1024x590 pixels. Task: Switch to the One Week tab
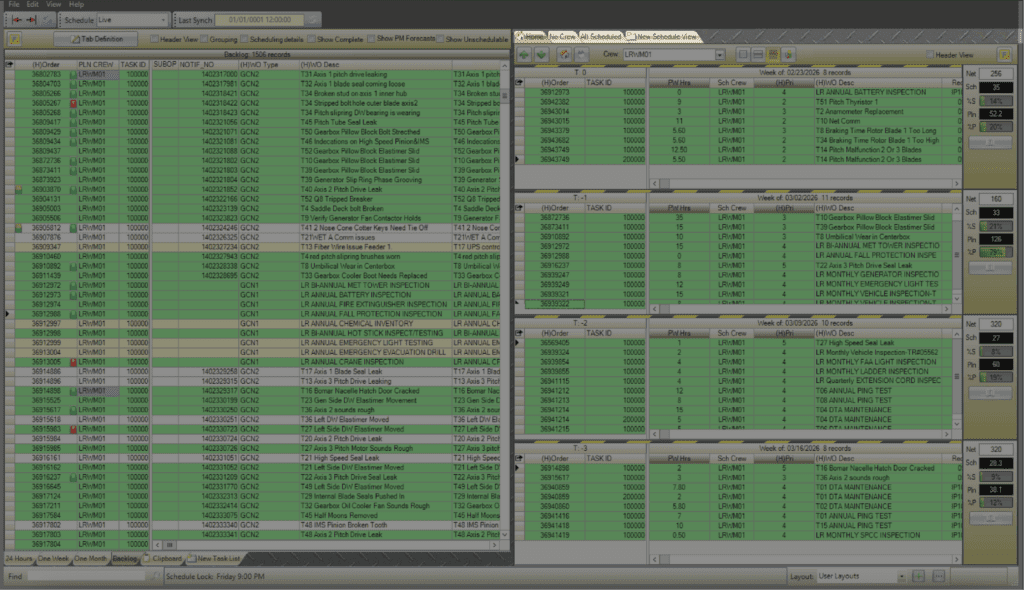[x=53, y=558]
